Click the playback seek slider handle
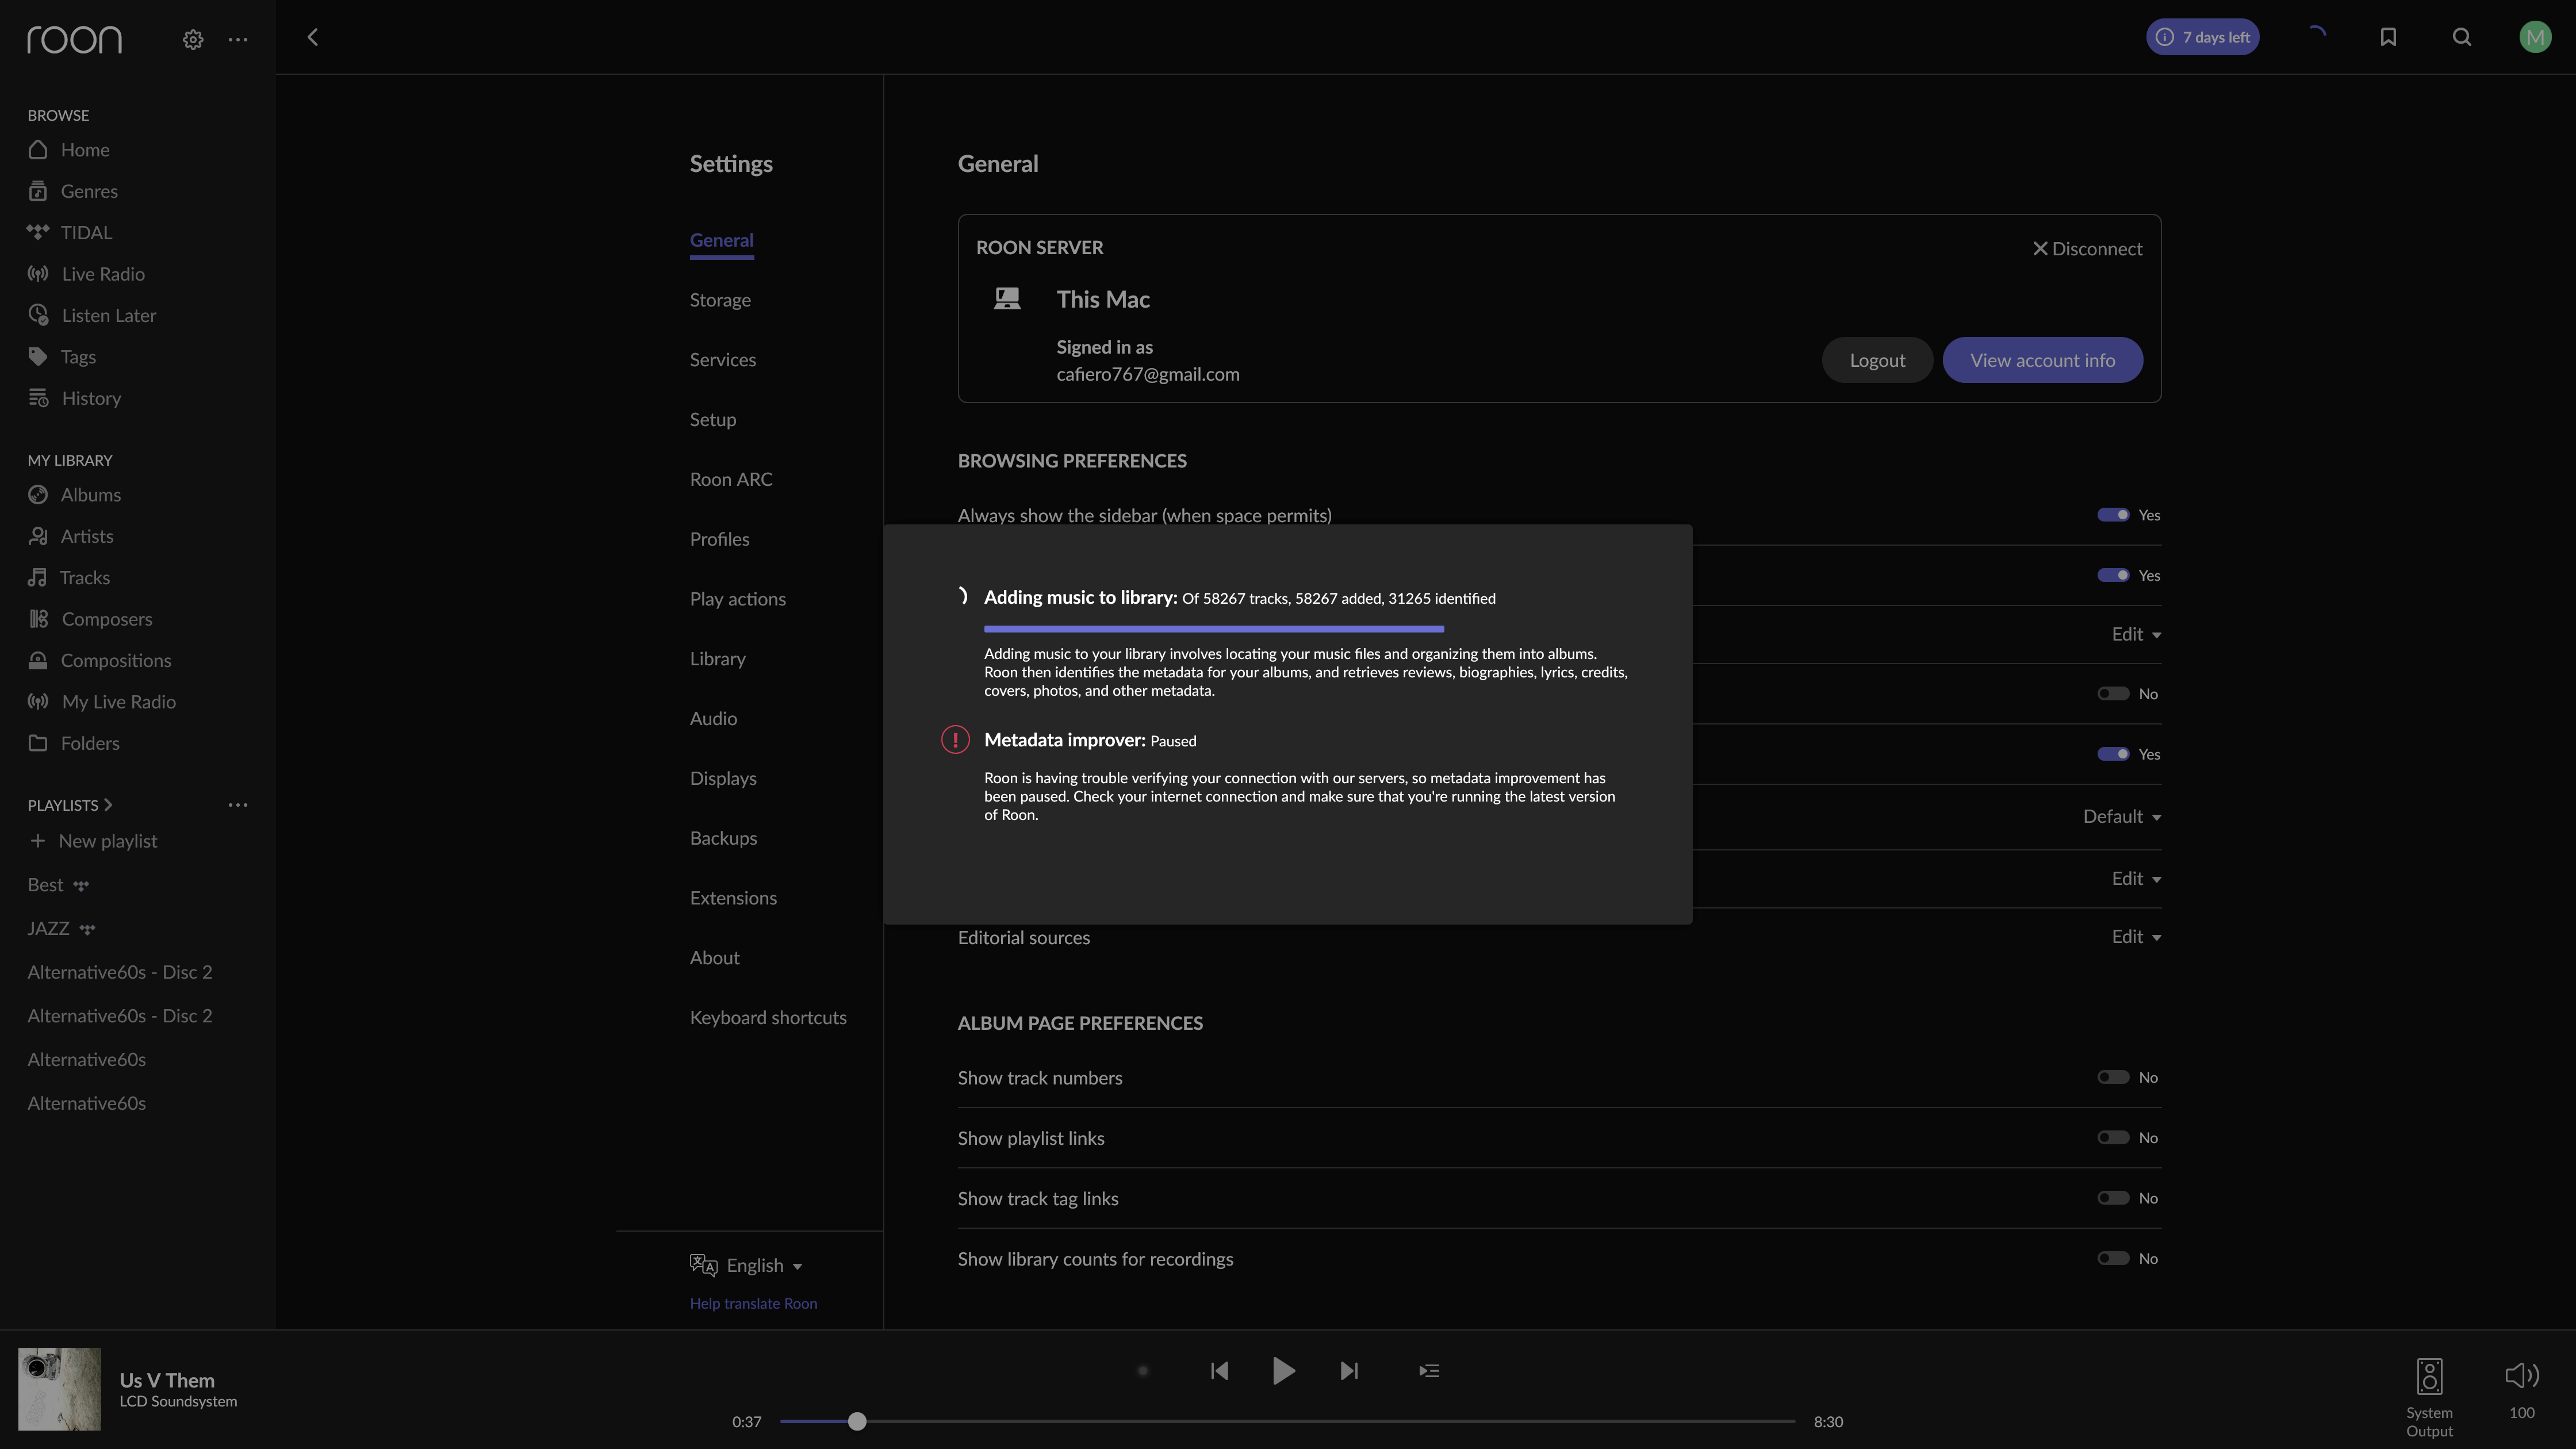The image size is (2576, 1449). click(x=857, y=1422)
